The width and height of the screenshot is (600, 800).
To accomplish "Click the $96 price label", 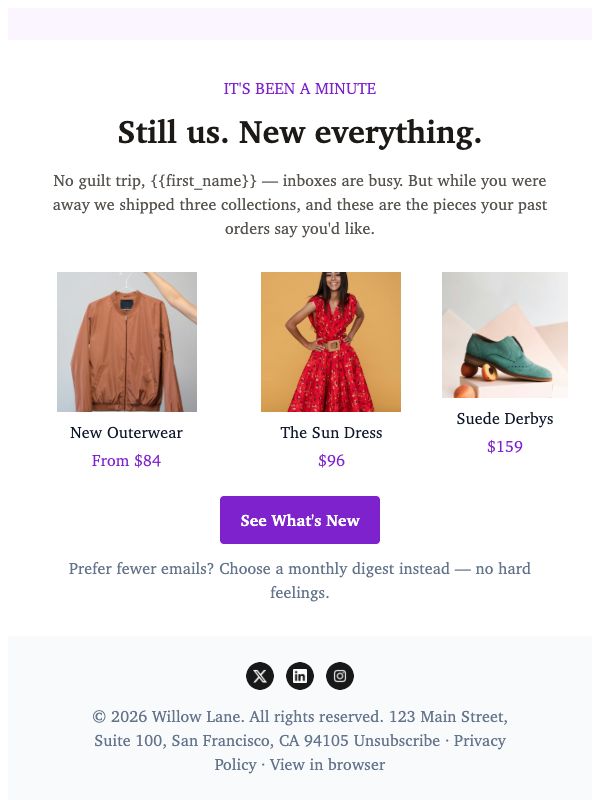I will (331, 461).
